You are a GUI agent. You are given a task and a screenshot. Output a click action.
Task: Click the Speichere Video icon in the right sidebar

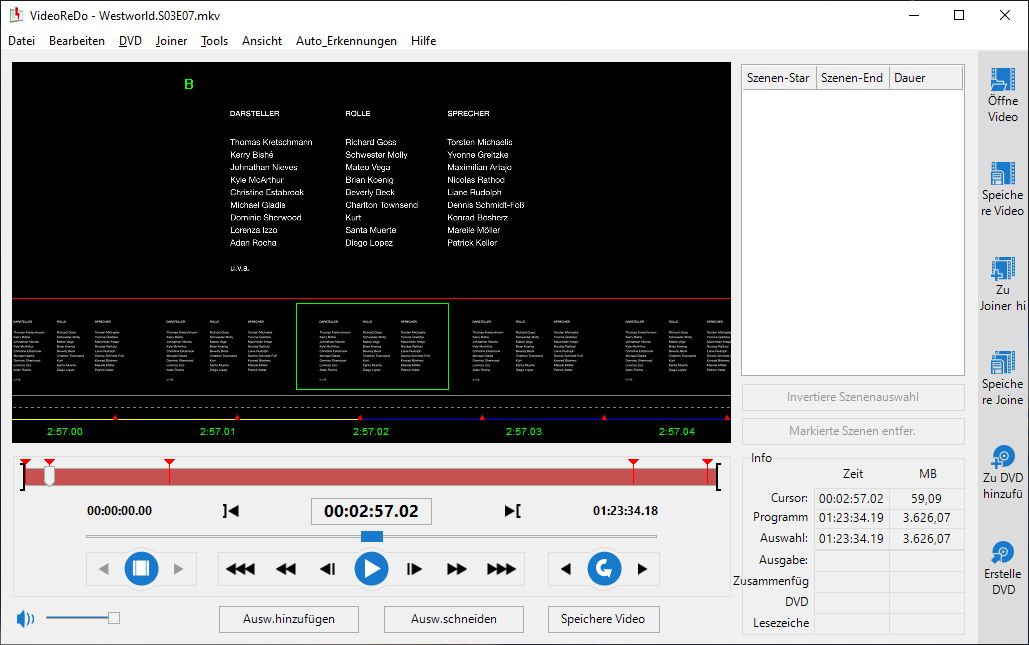coord(1003,175)
